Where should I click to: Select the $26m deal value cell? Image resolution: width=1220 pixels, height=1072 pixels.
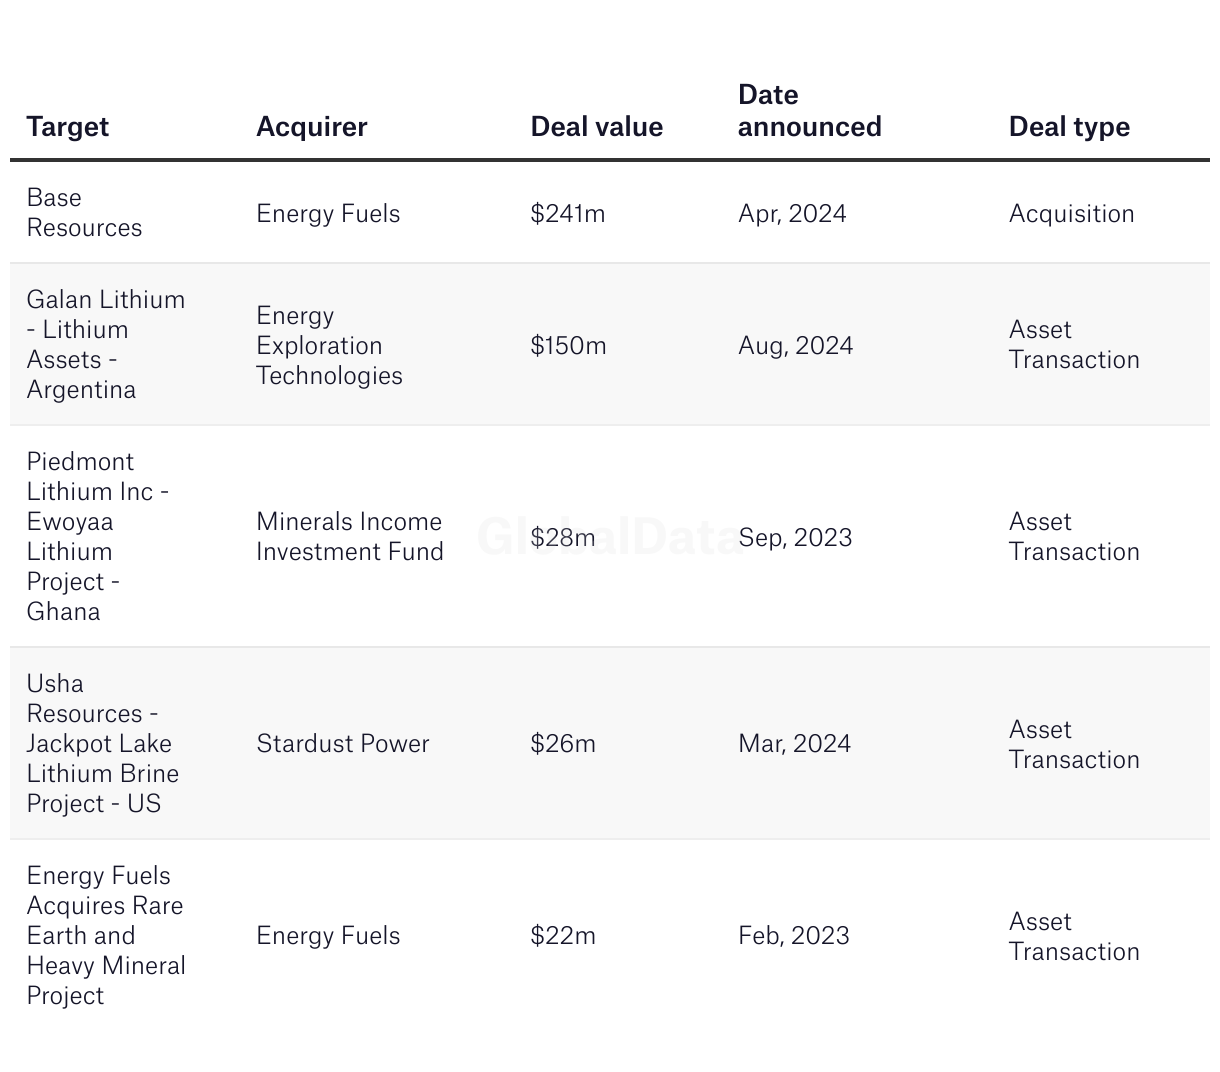coord(563,744)
